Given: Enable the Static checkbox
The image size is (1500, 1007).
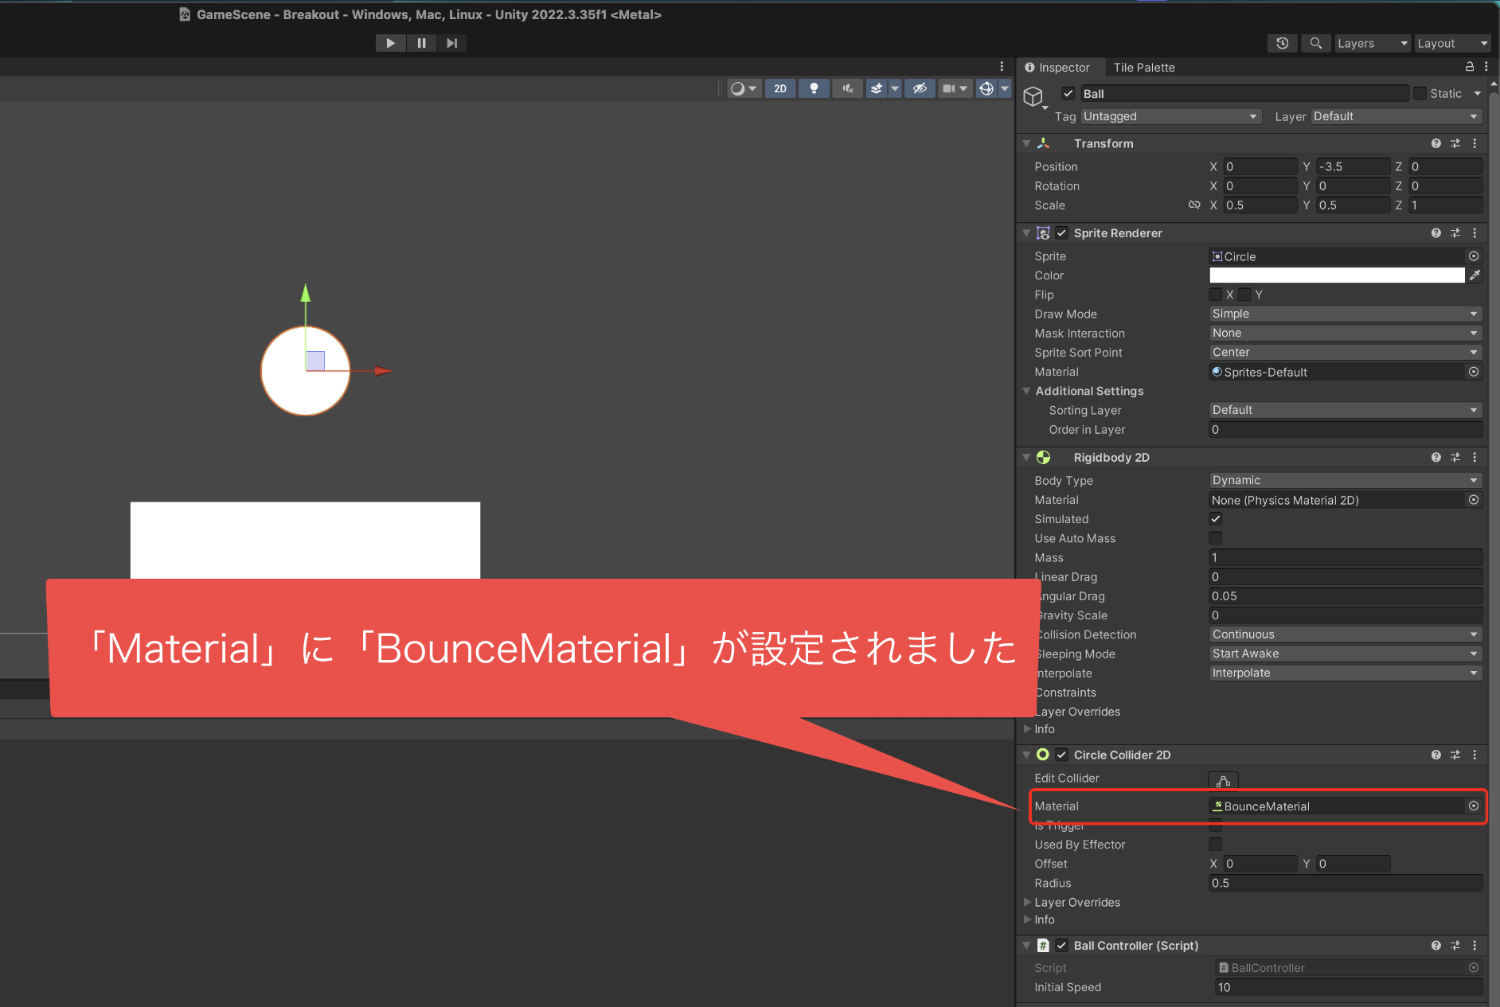Looking at the screenshot, I should pyautogui.click(x=1419, y=94).
